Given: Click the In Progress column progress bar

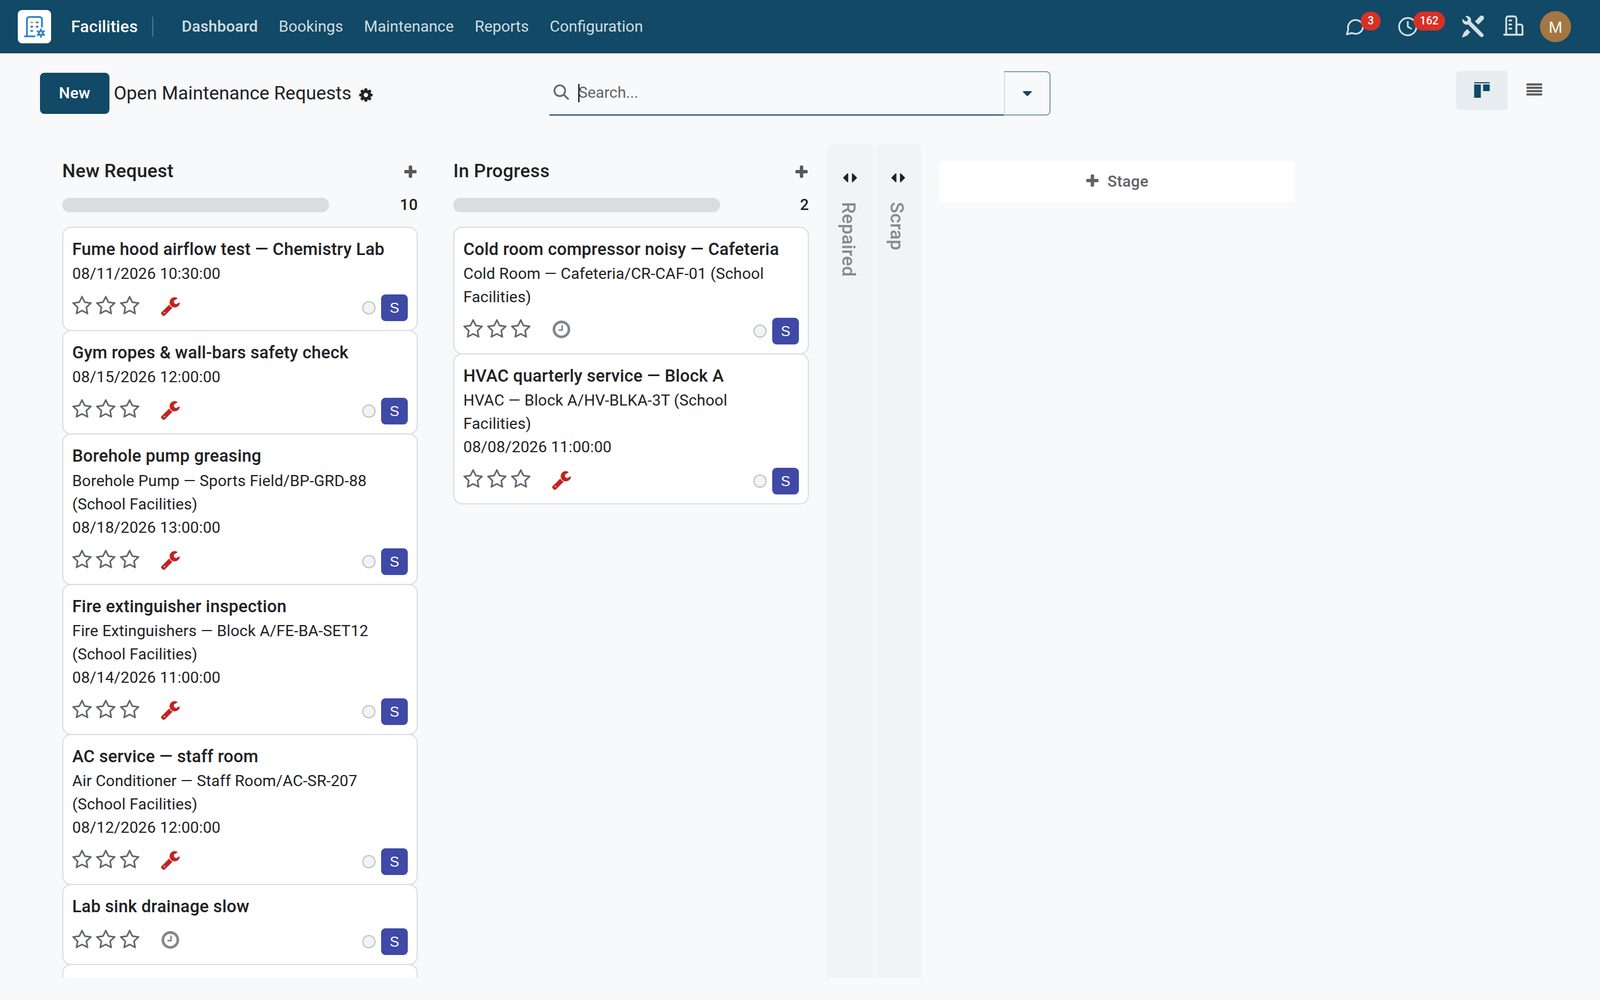Looking at the screenshot, I should (x=586, y=205).
